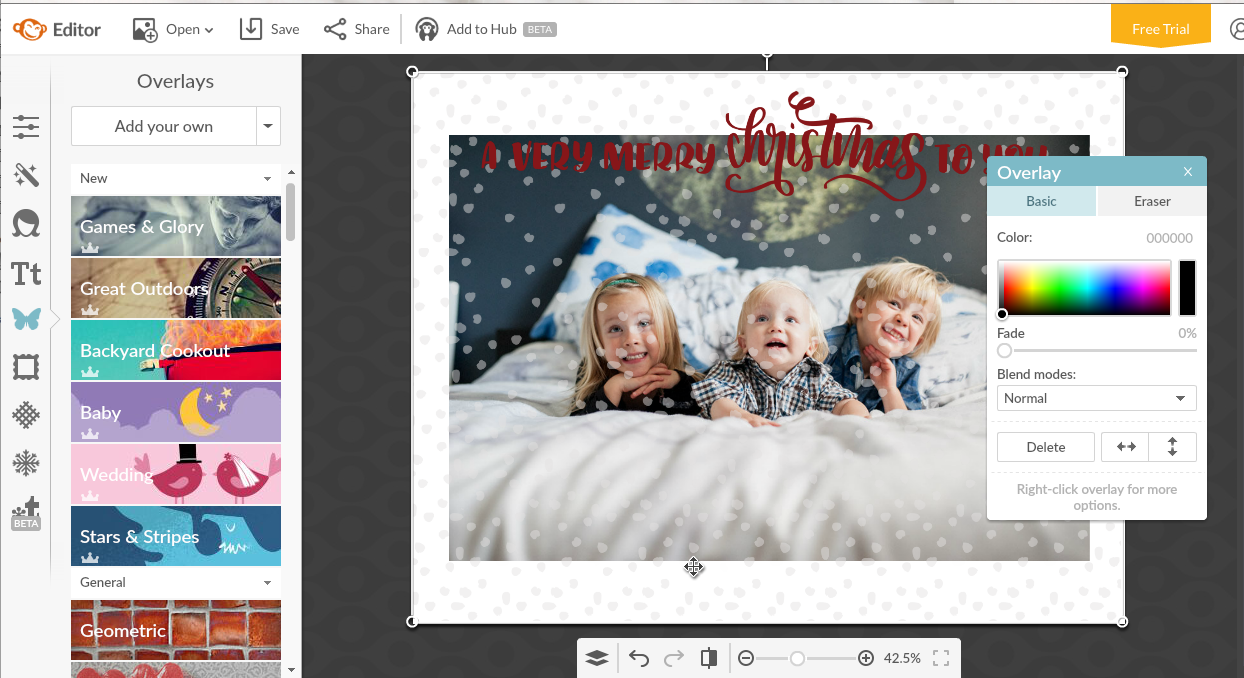
Task: Switch to the Basic tab
Action: click(1041, 201)
